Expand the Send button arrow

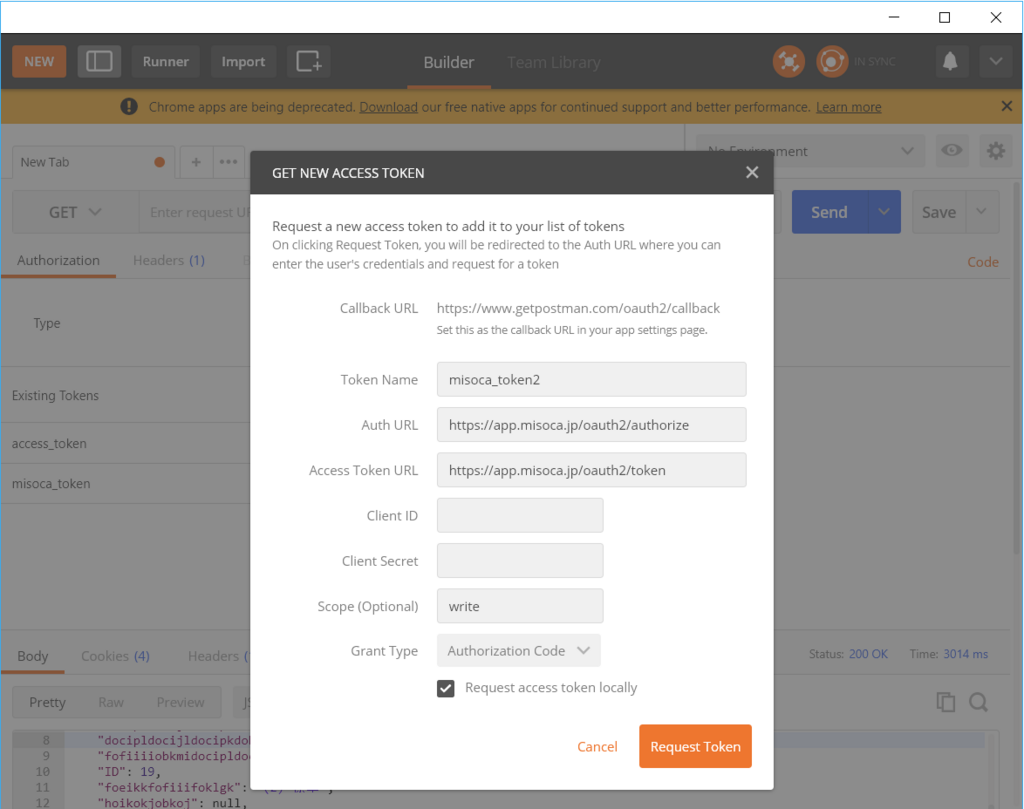(x=884, y=212)
